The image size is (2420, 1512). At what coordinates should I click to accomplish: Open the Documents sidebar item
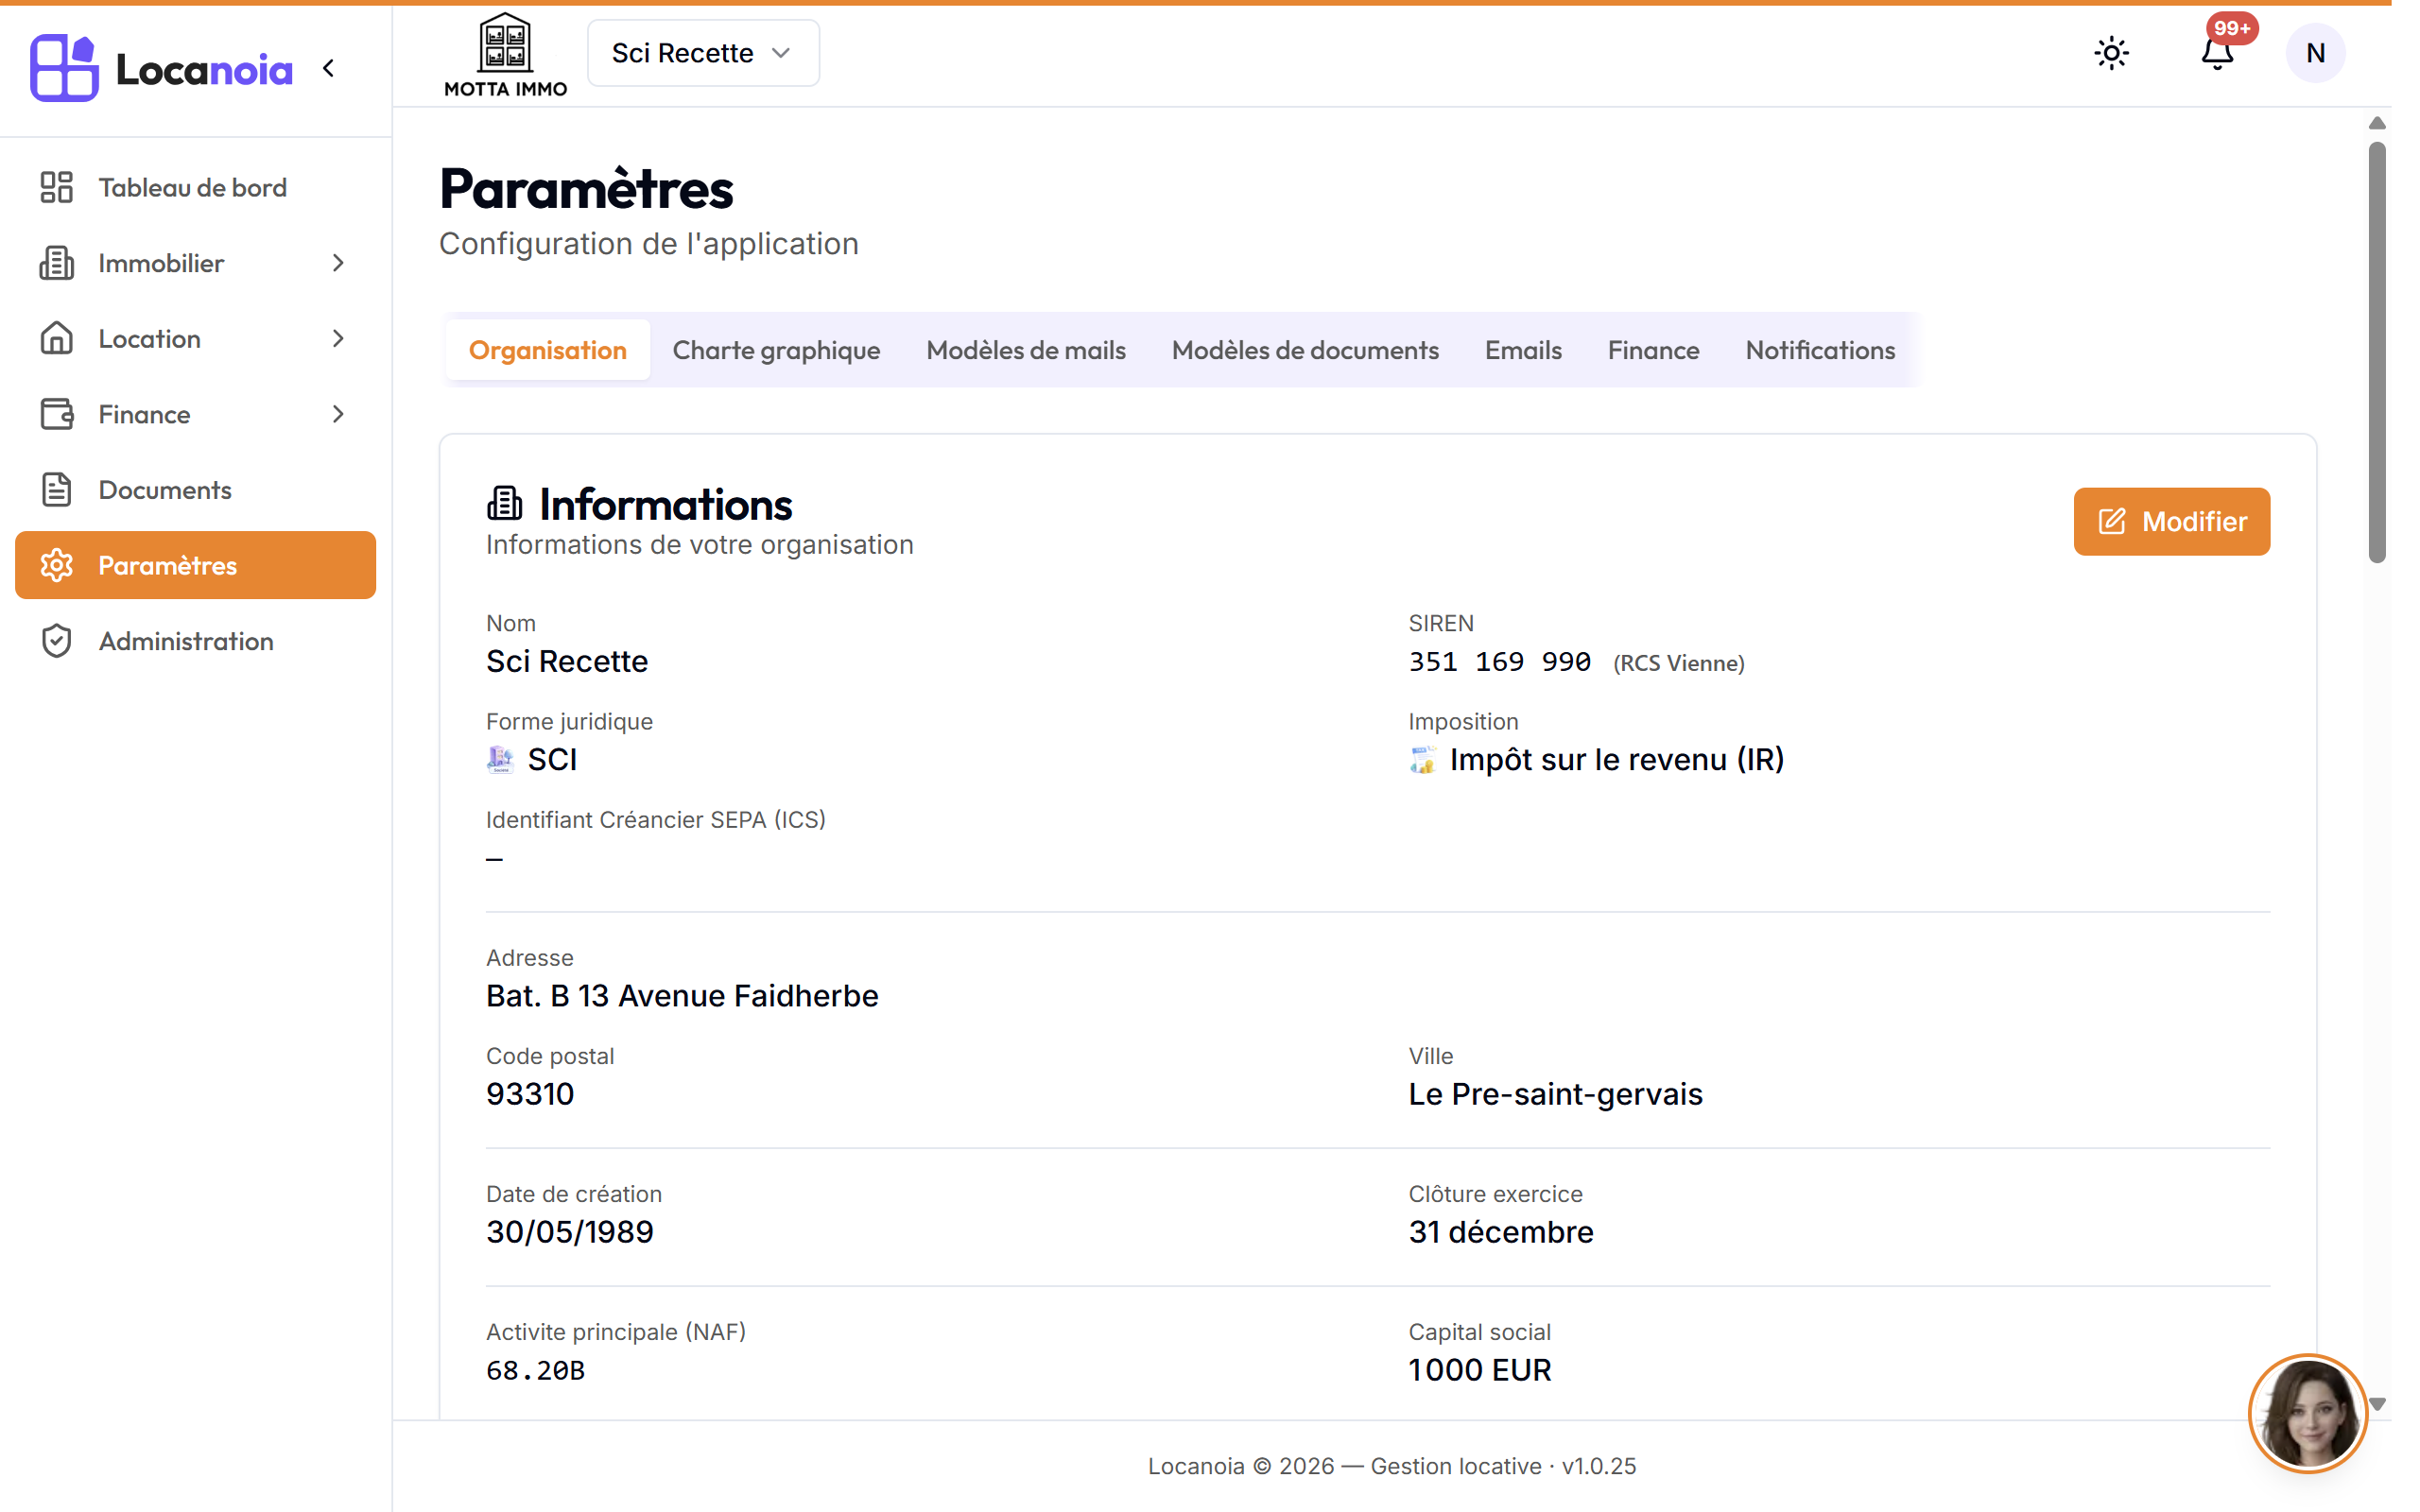[196, 489]
